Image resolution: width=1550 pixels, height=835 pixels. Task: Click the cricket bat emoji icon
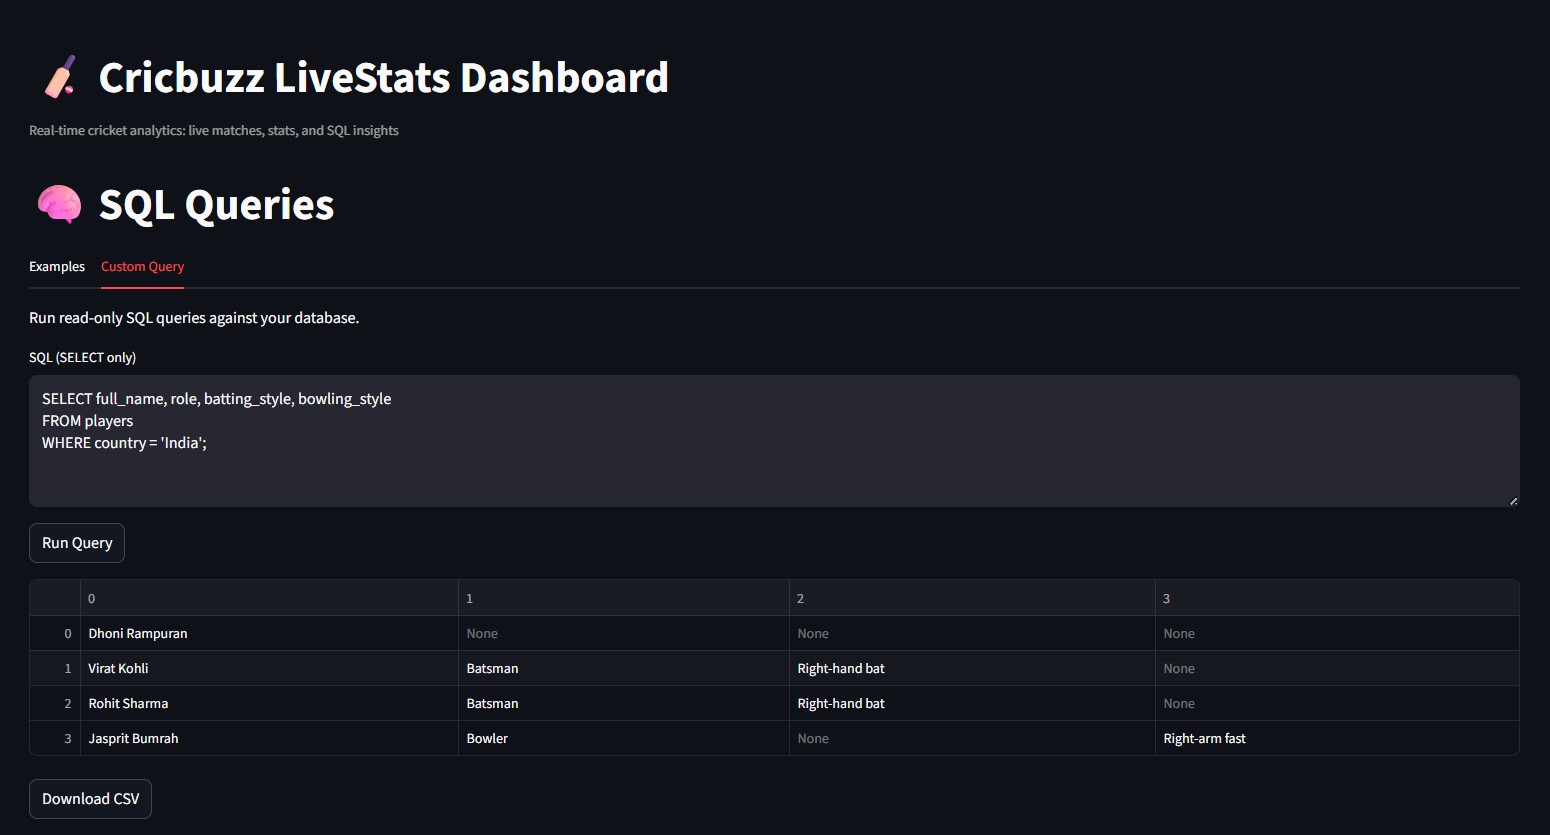(60, 77)
